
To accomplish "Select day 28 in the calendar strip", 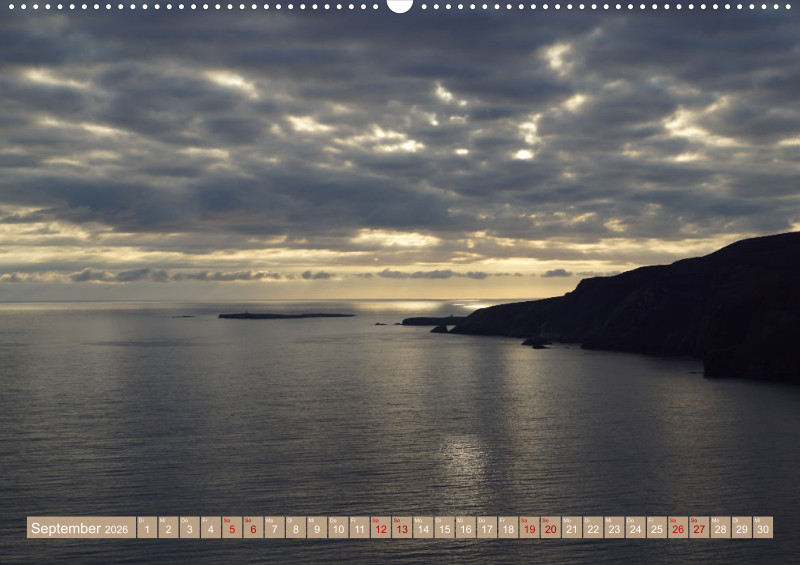I will click(x=721, y=527).
